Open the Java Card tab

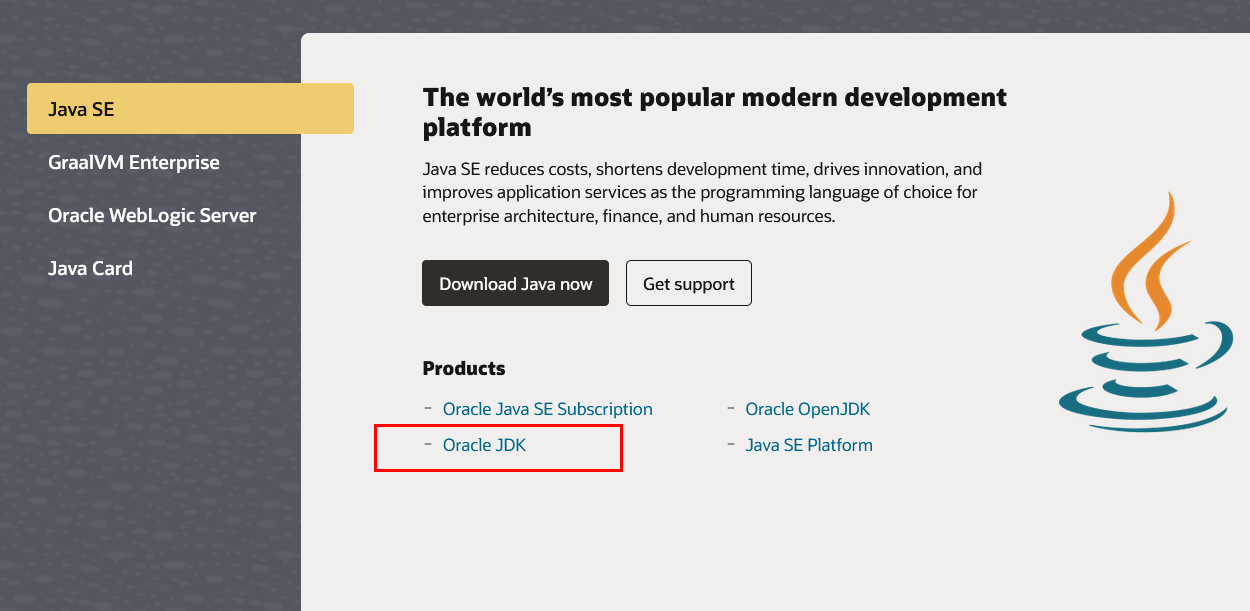(90, 268)
